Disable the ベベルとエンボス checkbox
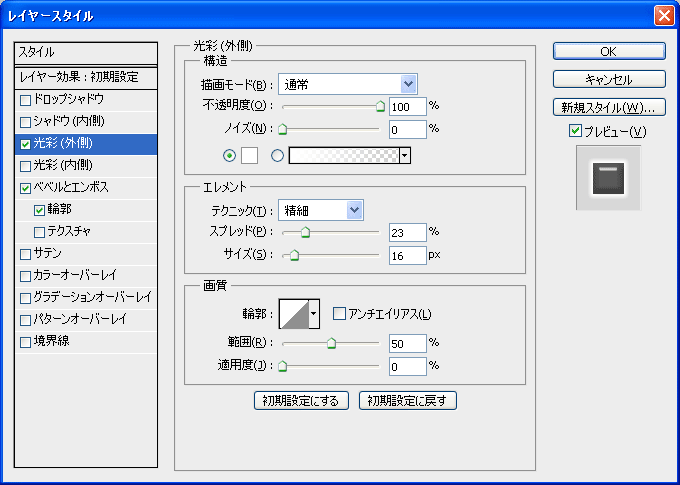 [x=26, y=188]
